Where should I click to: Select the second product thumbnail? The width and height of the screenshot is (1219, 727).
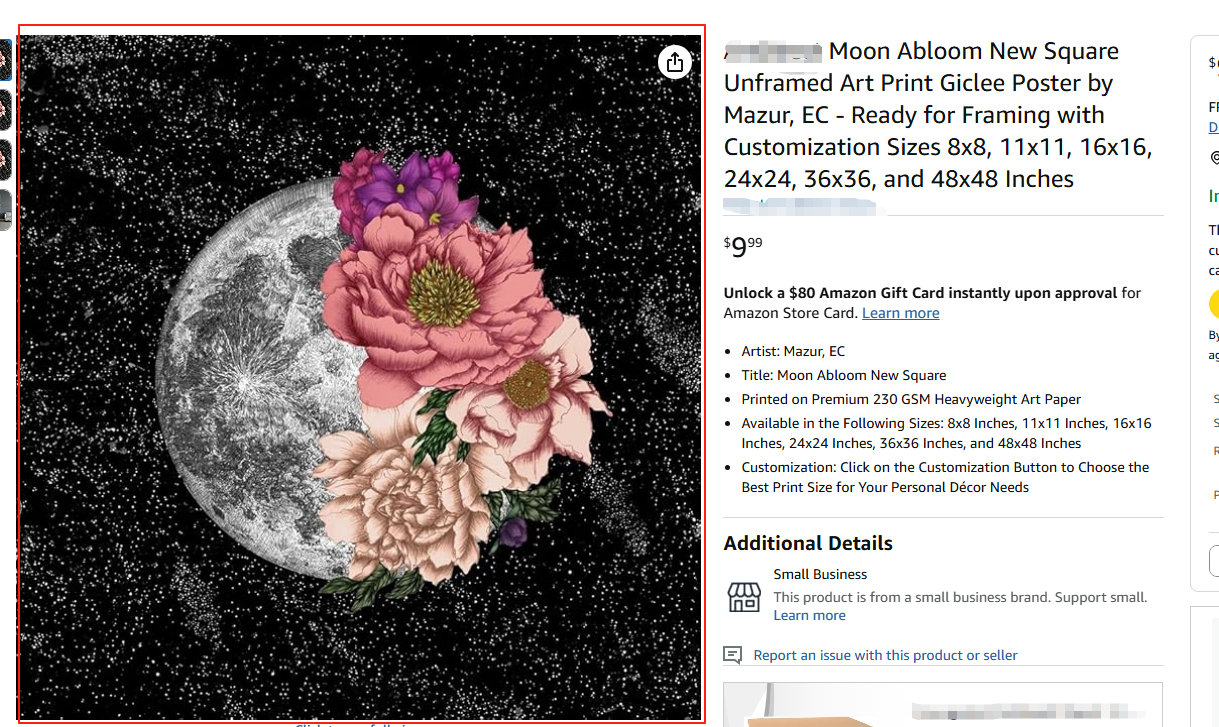pos(5,110)
